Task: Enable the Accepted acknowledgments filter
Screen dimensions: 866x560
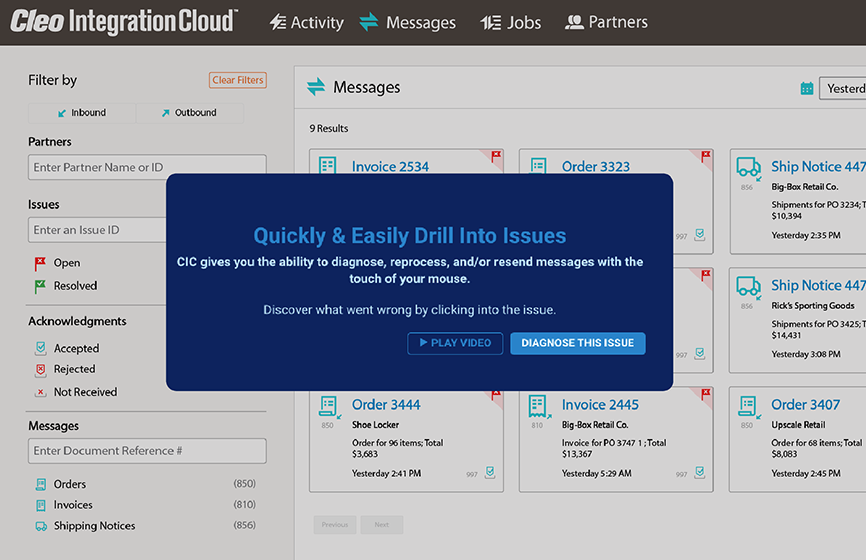Action: [75, 349]
